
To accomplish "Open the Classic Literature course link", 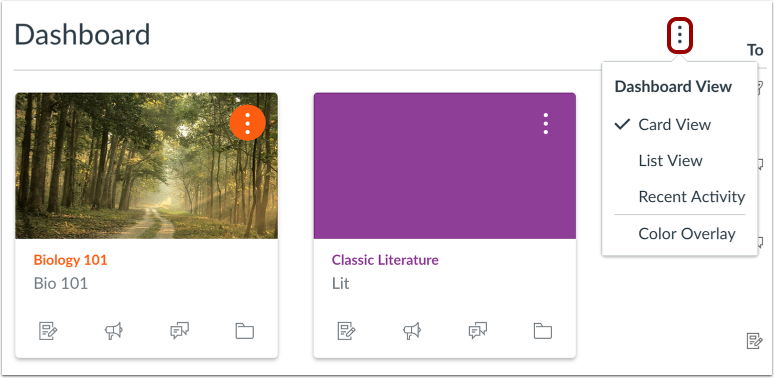I will click(385, 260).
